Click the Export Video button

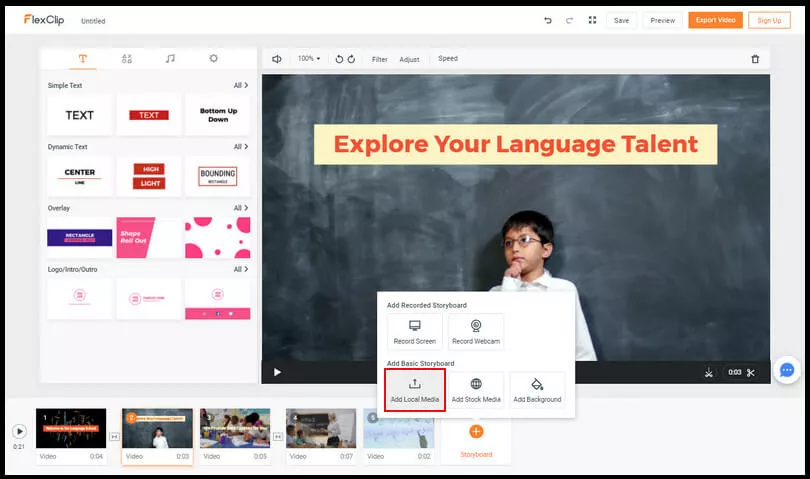point(715,20)
